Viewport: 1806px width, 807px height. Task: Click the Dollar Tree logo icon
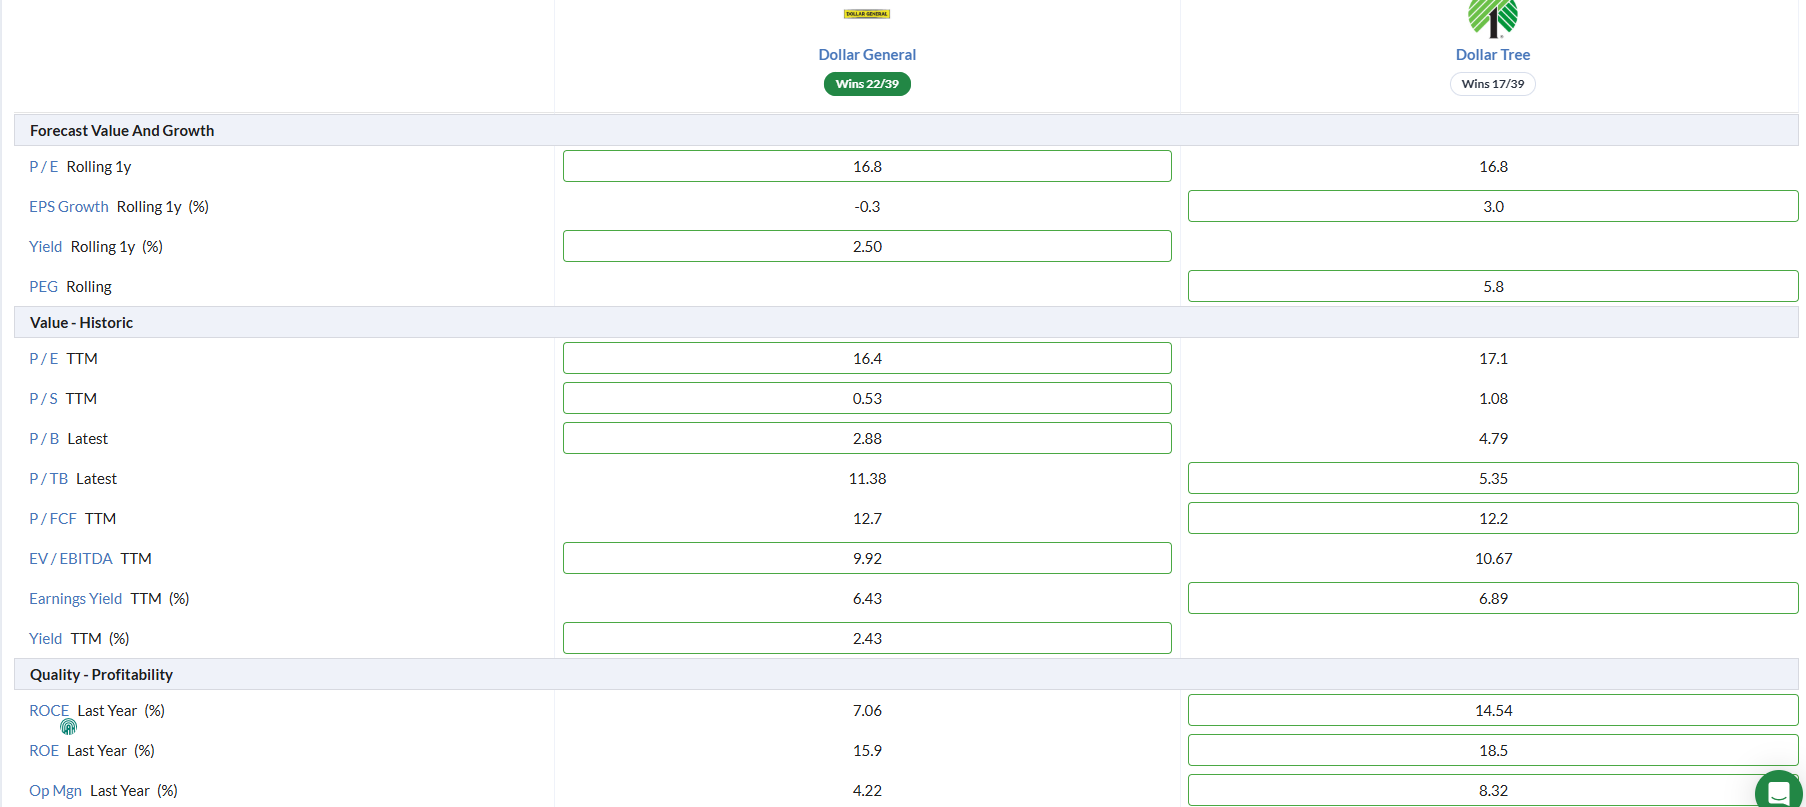pyautogui.click(x=1493, y=18)
